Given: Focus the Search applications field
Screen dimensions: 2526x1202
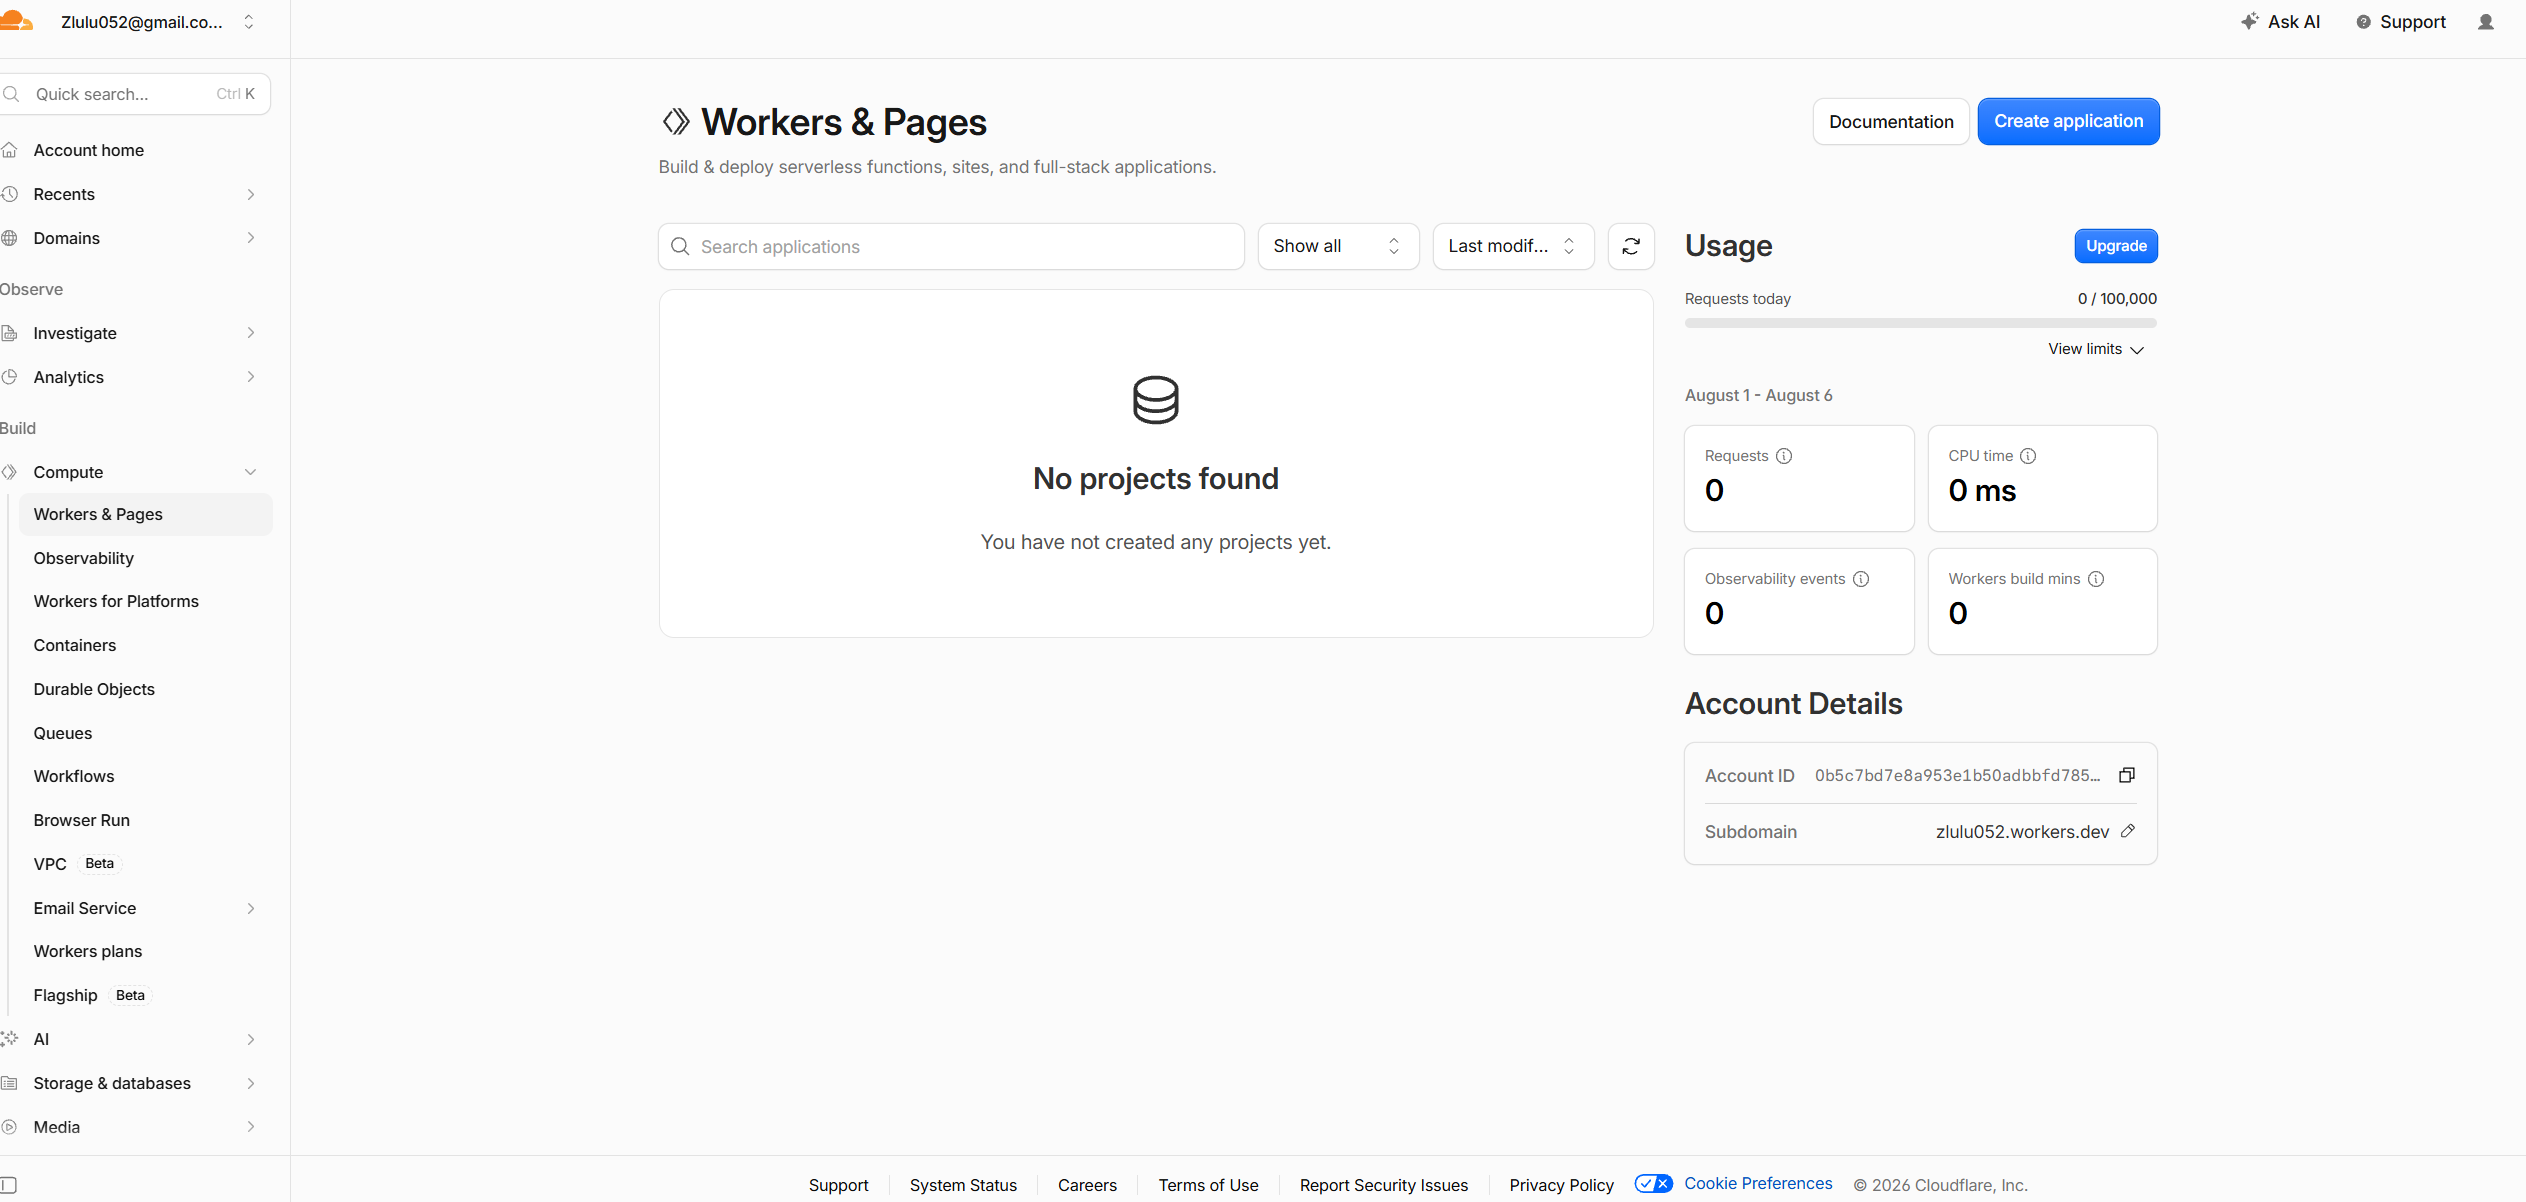Looking at the screenshot, I should click(x=951, y=246).
